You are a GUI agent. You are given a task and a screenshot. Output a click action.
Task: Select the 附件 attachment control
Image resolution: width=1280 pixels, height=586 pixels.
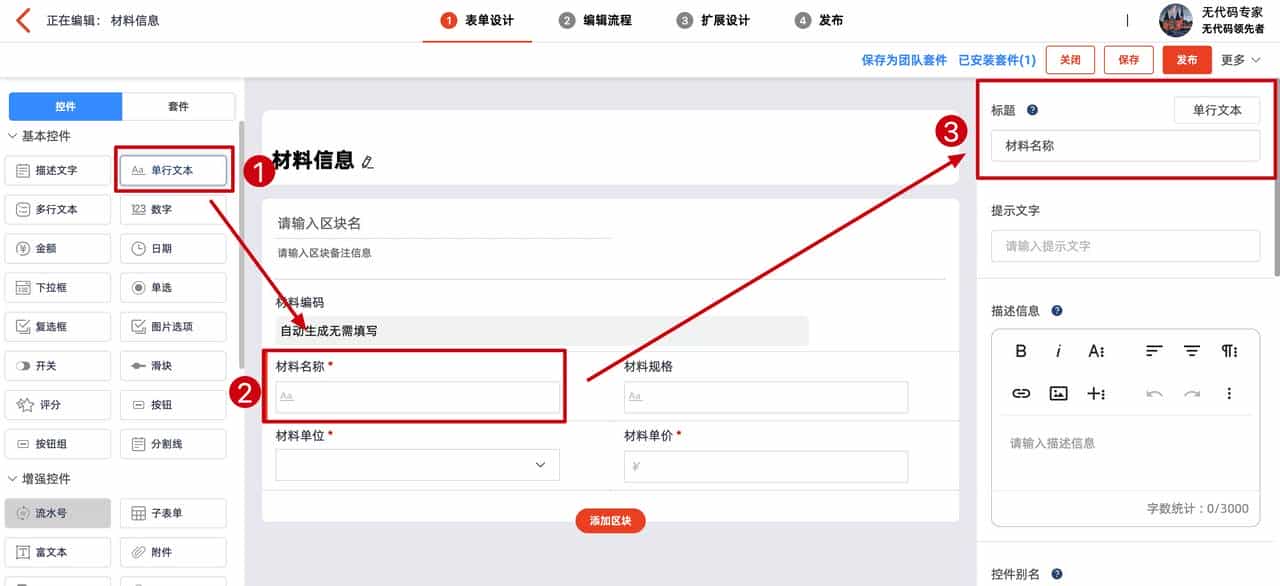[173, 552]
